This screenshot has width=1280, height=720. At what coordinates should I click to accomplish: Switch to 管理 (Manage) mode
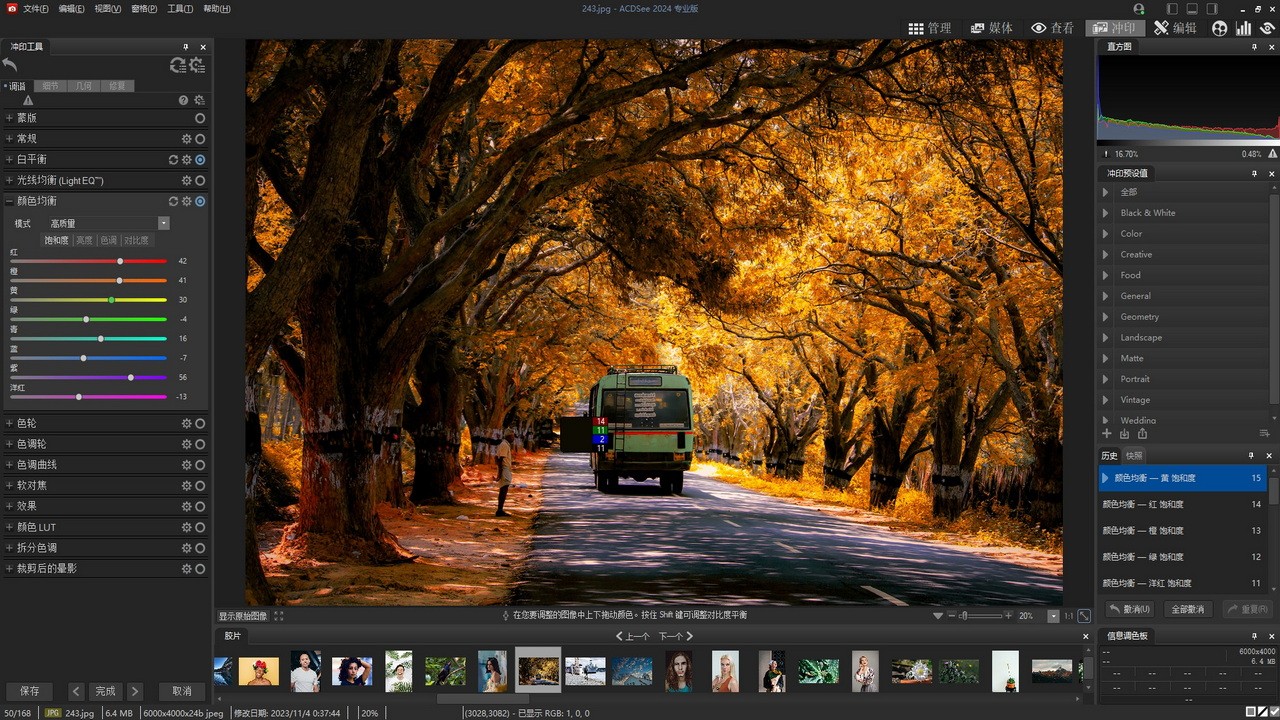point(929,28)
